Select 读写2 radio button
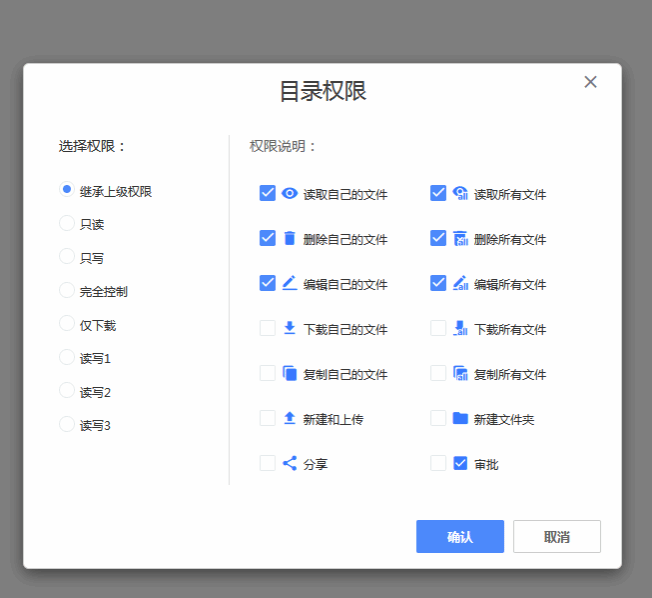The width and height of the screenshot is (652, 598). point(67,390)
